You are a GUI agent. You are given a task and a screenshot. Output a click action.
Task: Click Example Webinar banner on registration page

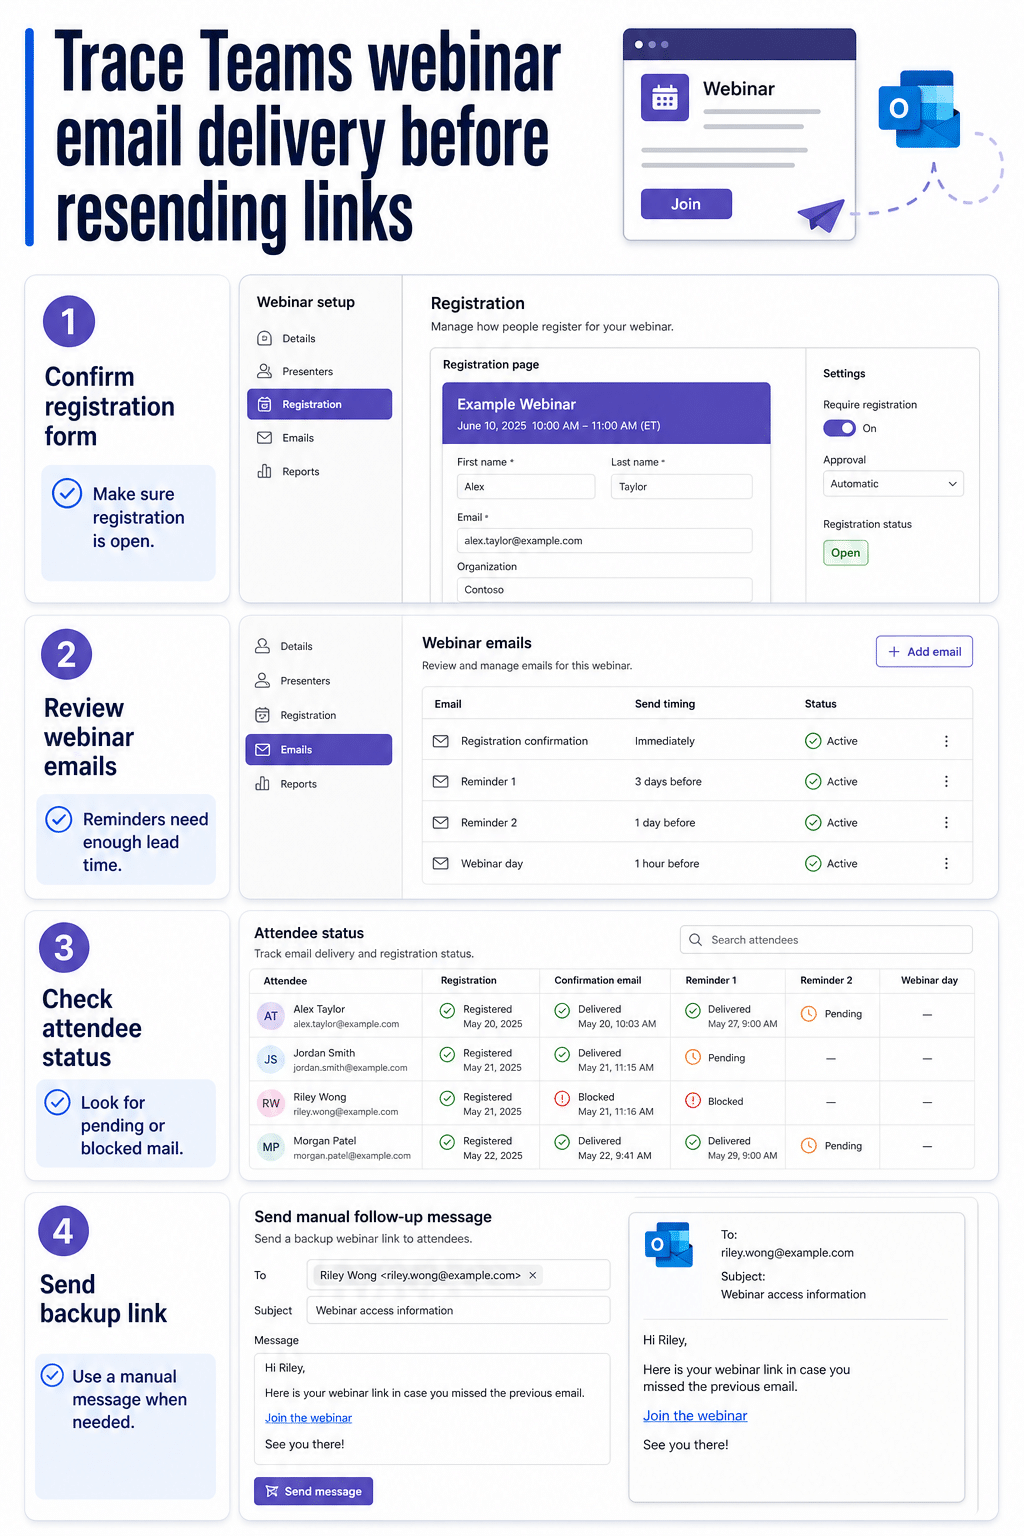coord(606,413)
